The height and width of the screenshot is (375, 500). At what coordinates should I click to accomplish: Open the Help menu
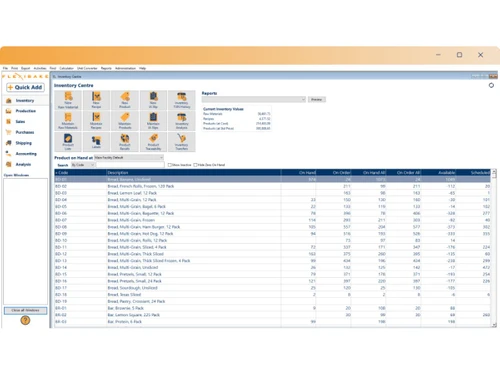[143, 68]
